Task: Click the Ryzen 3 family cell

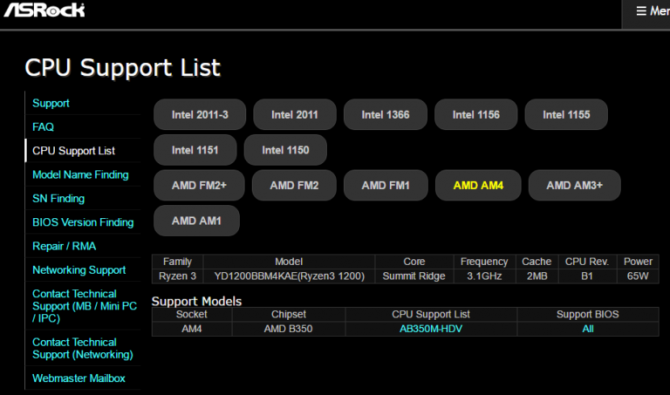Action: point(177,276)
